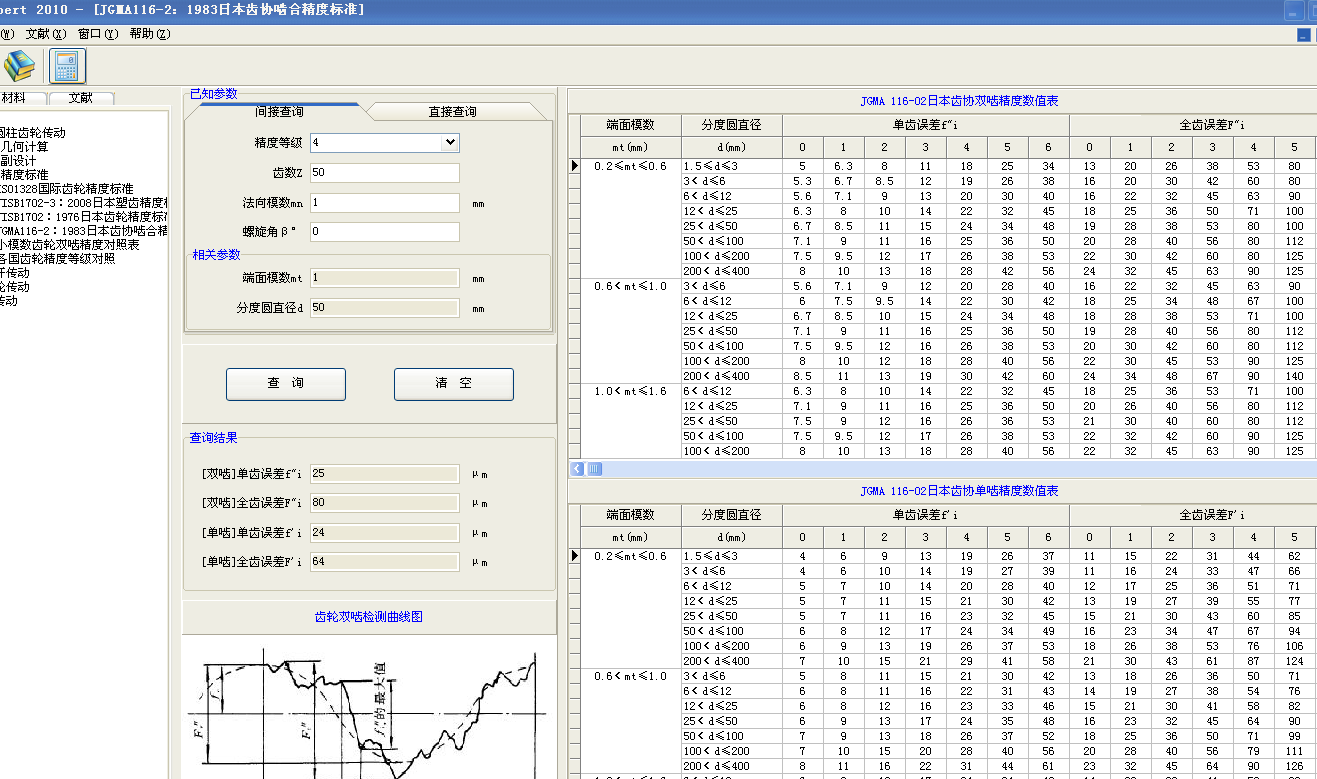Click the 清空 button
Viewport: 1317px width, 779px height.
(x=454, y=384)
